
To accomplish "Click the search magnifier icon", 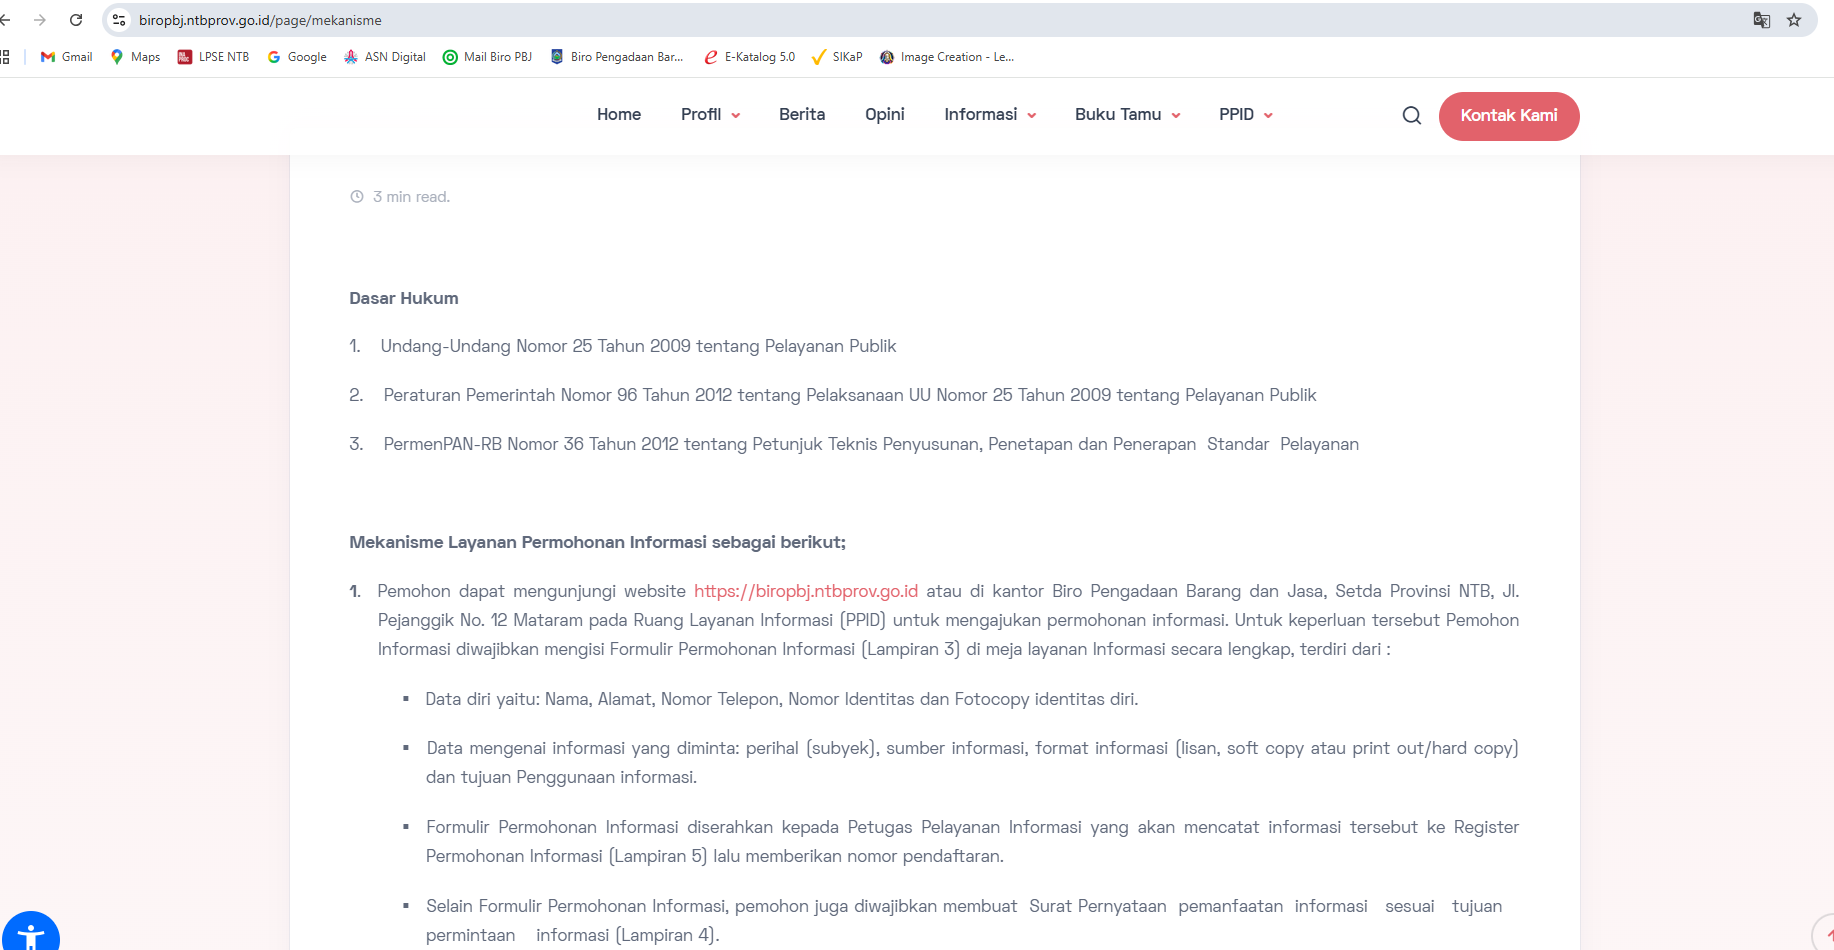I will (x=1411, y=116).
